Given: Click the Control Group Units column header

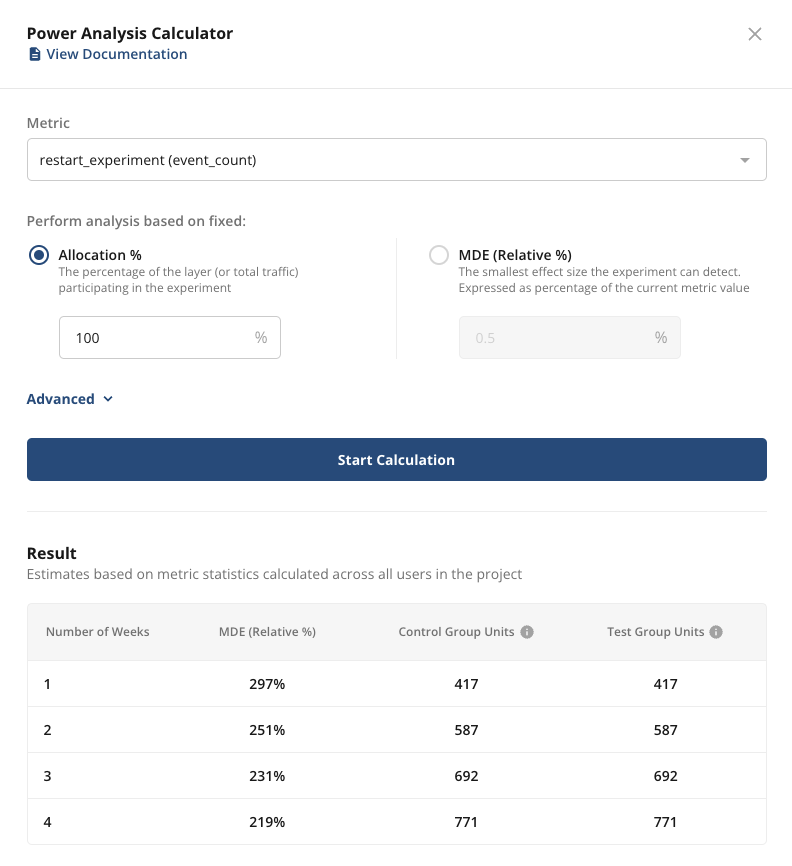Looking at the screenshot, I should [x=457, y=632].
